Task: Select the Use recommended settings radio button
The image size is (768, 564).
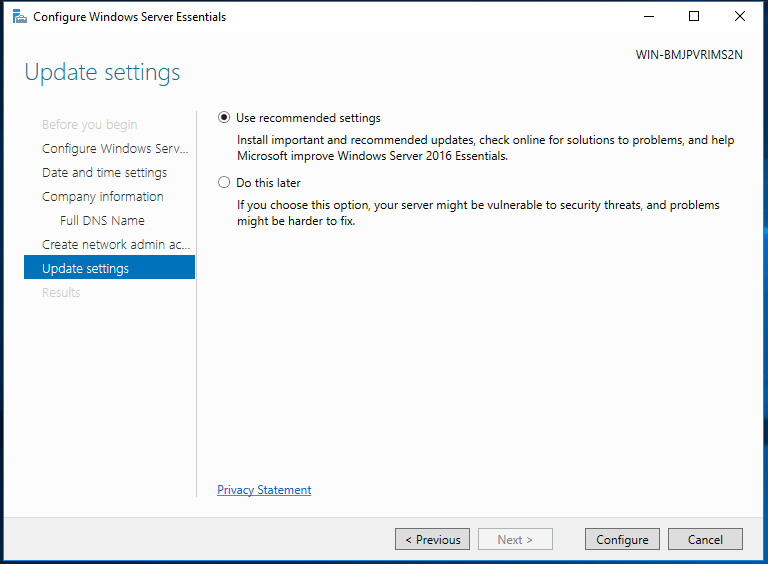Action: 224,118
